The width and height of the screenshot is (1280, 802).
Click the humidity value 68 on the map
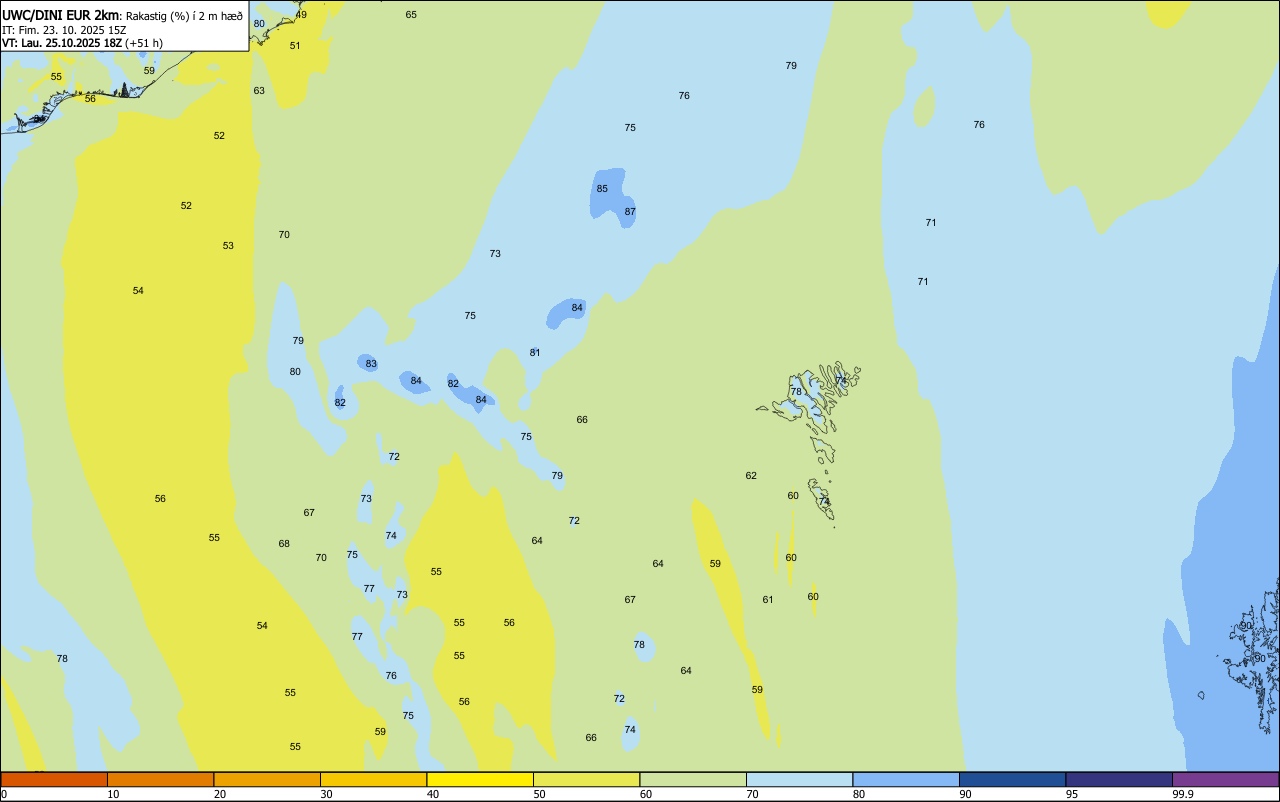284,544
